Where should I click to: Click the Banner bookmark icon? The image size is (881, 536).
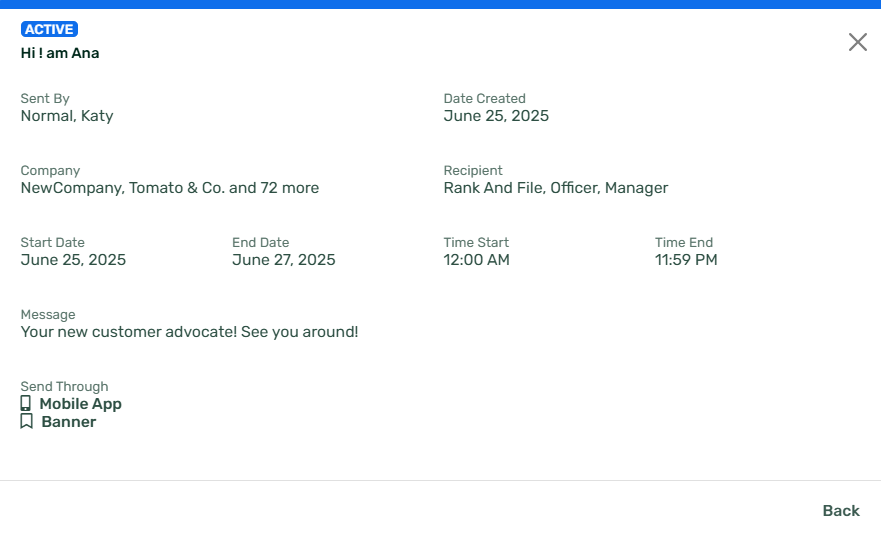point(26,421)
